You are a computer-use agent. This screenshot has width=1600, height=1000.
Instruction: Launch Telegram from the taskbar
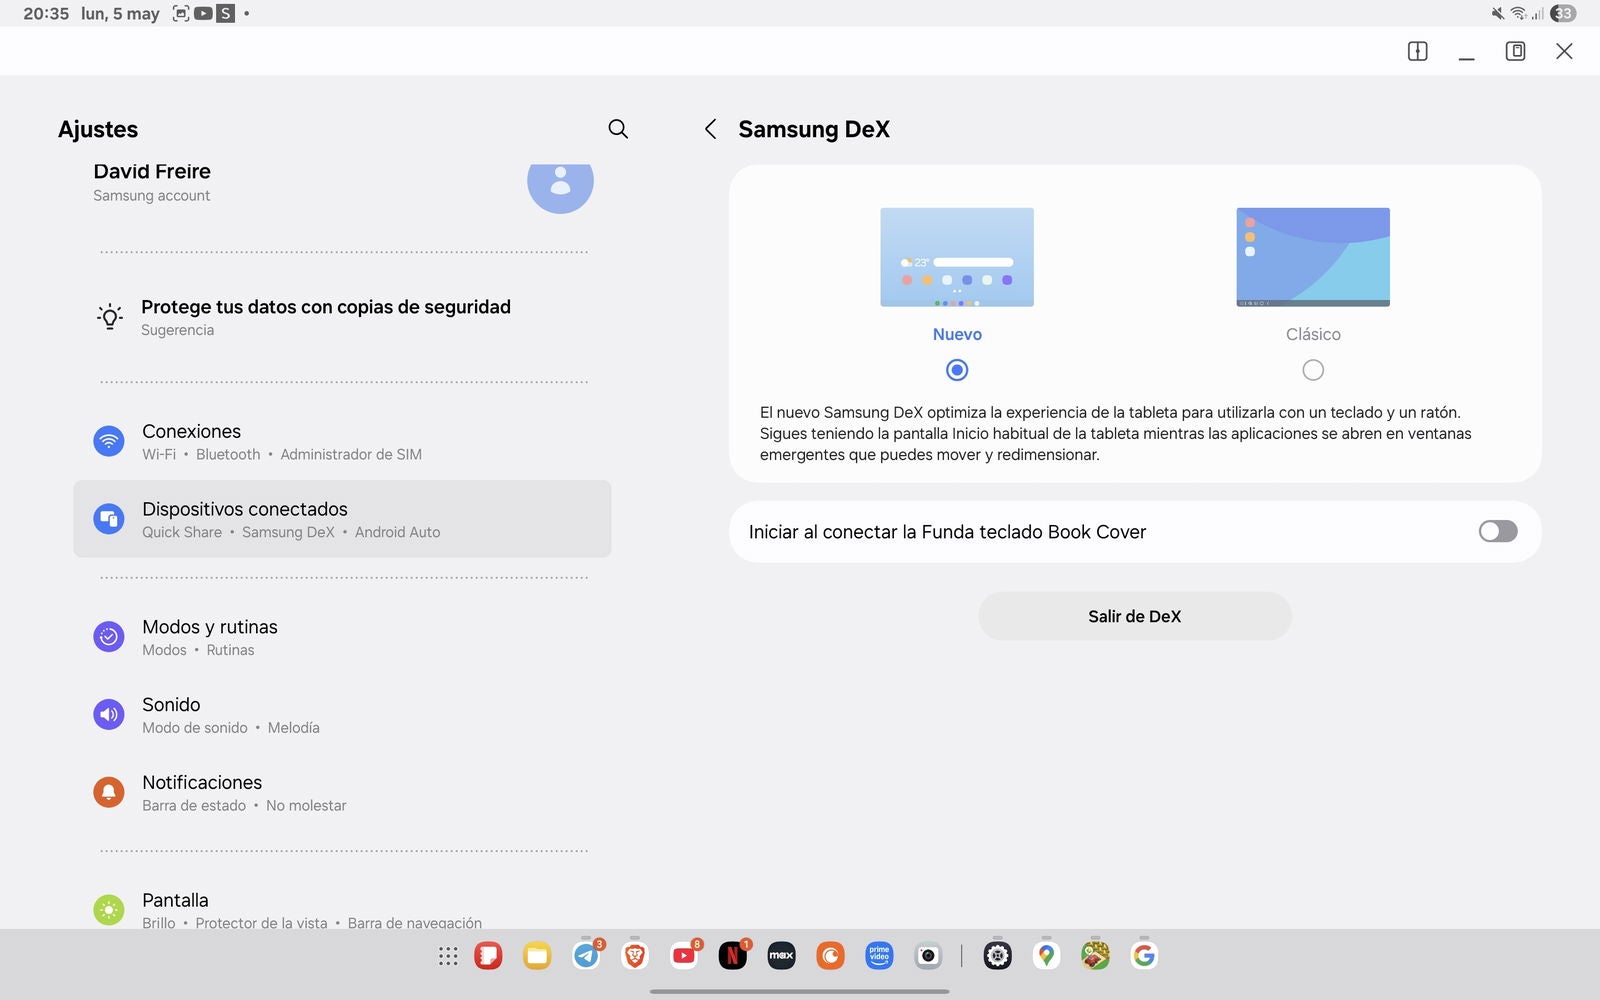(x=586, y=956)
